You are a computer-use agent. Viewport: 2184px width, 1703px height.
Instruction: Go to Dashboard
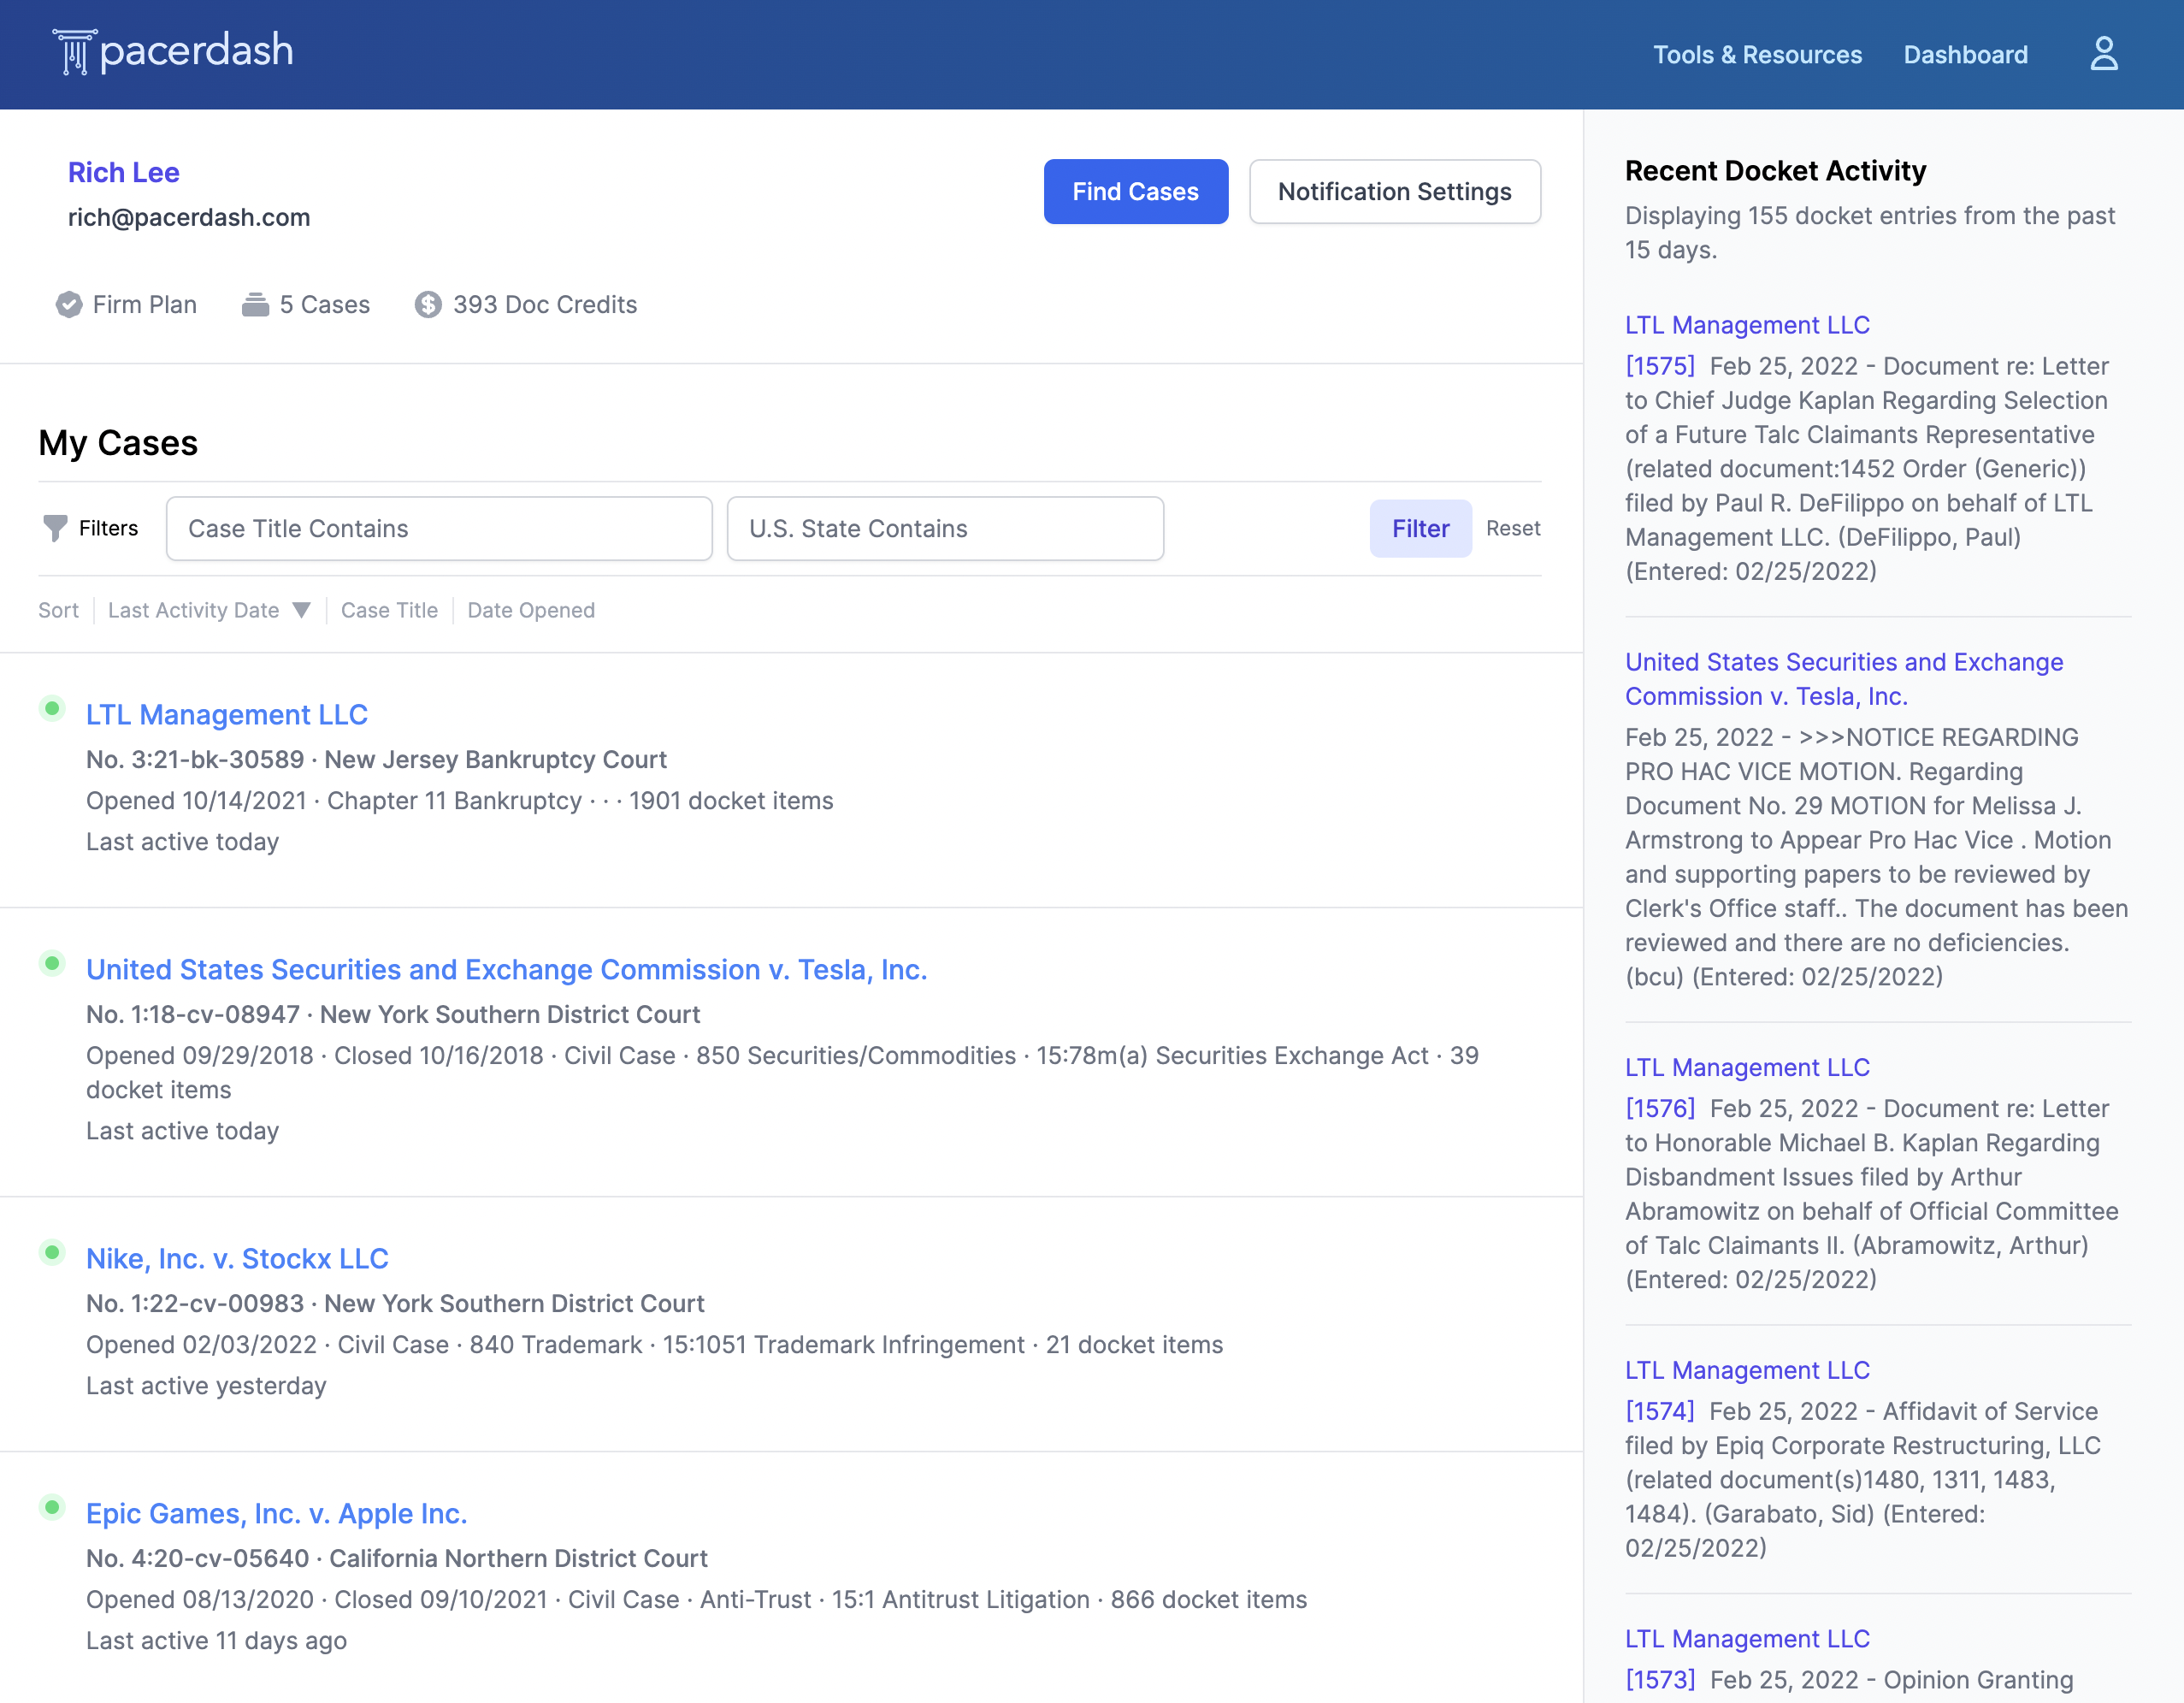click(1965, 55)
